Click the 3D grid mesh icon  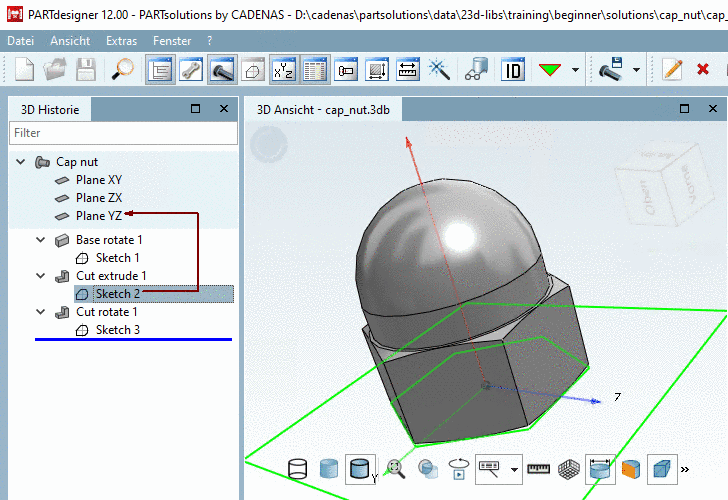[569, 469]
